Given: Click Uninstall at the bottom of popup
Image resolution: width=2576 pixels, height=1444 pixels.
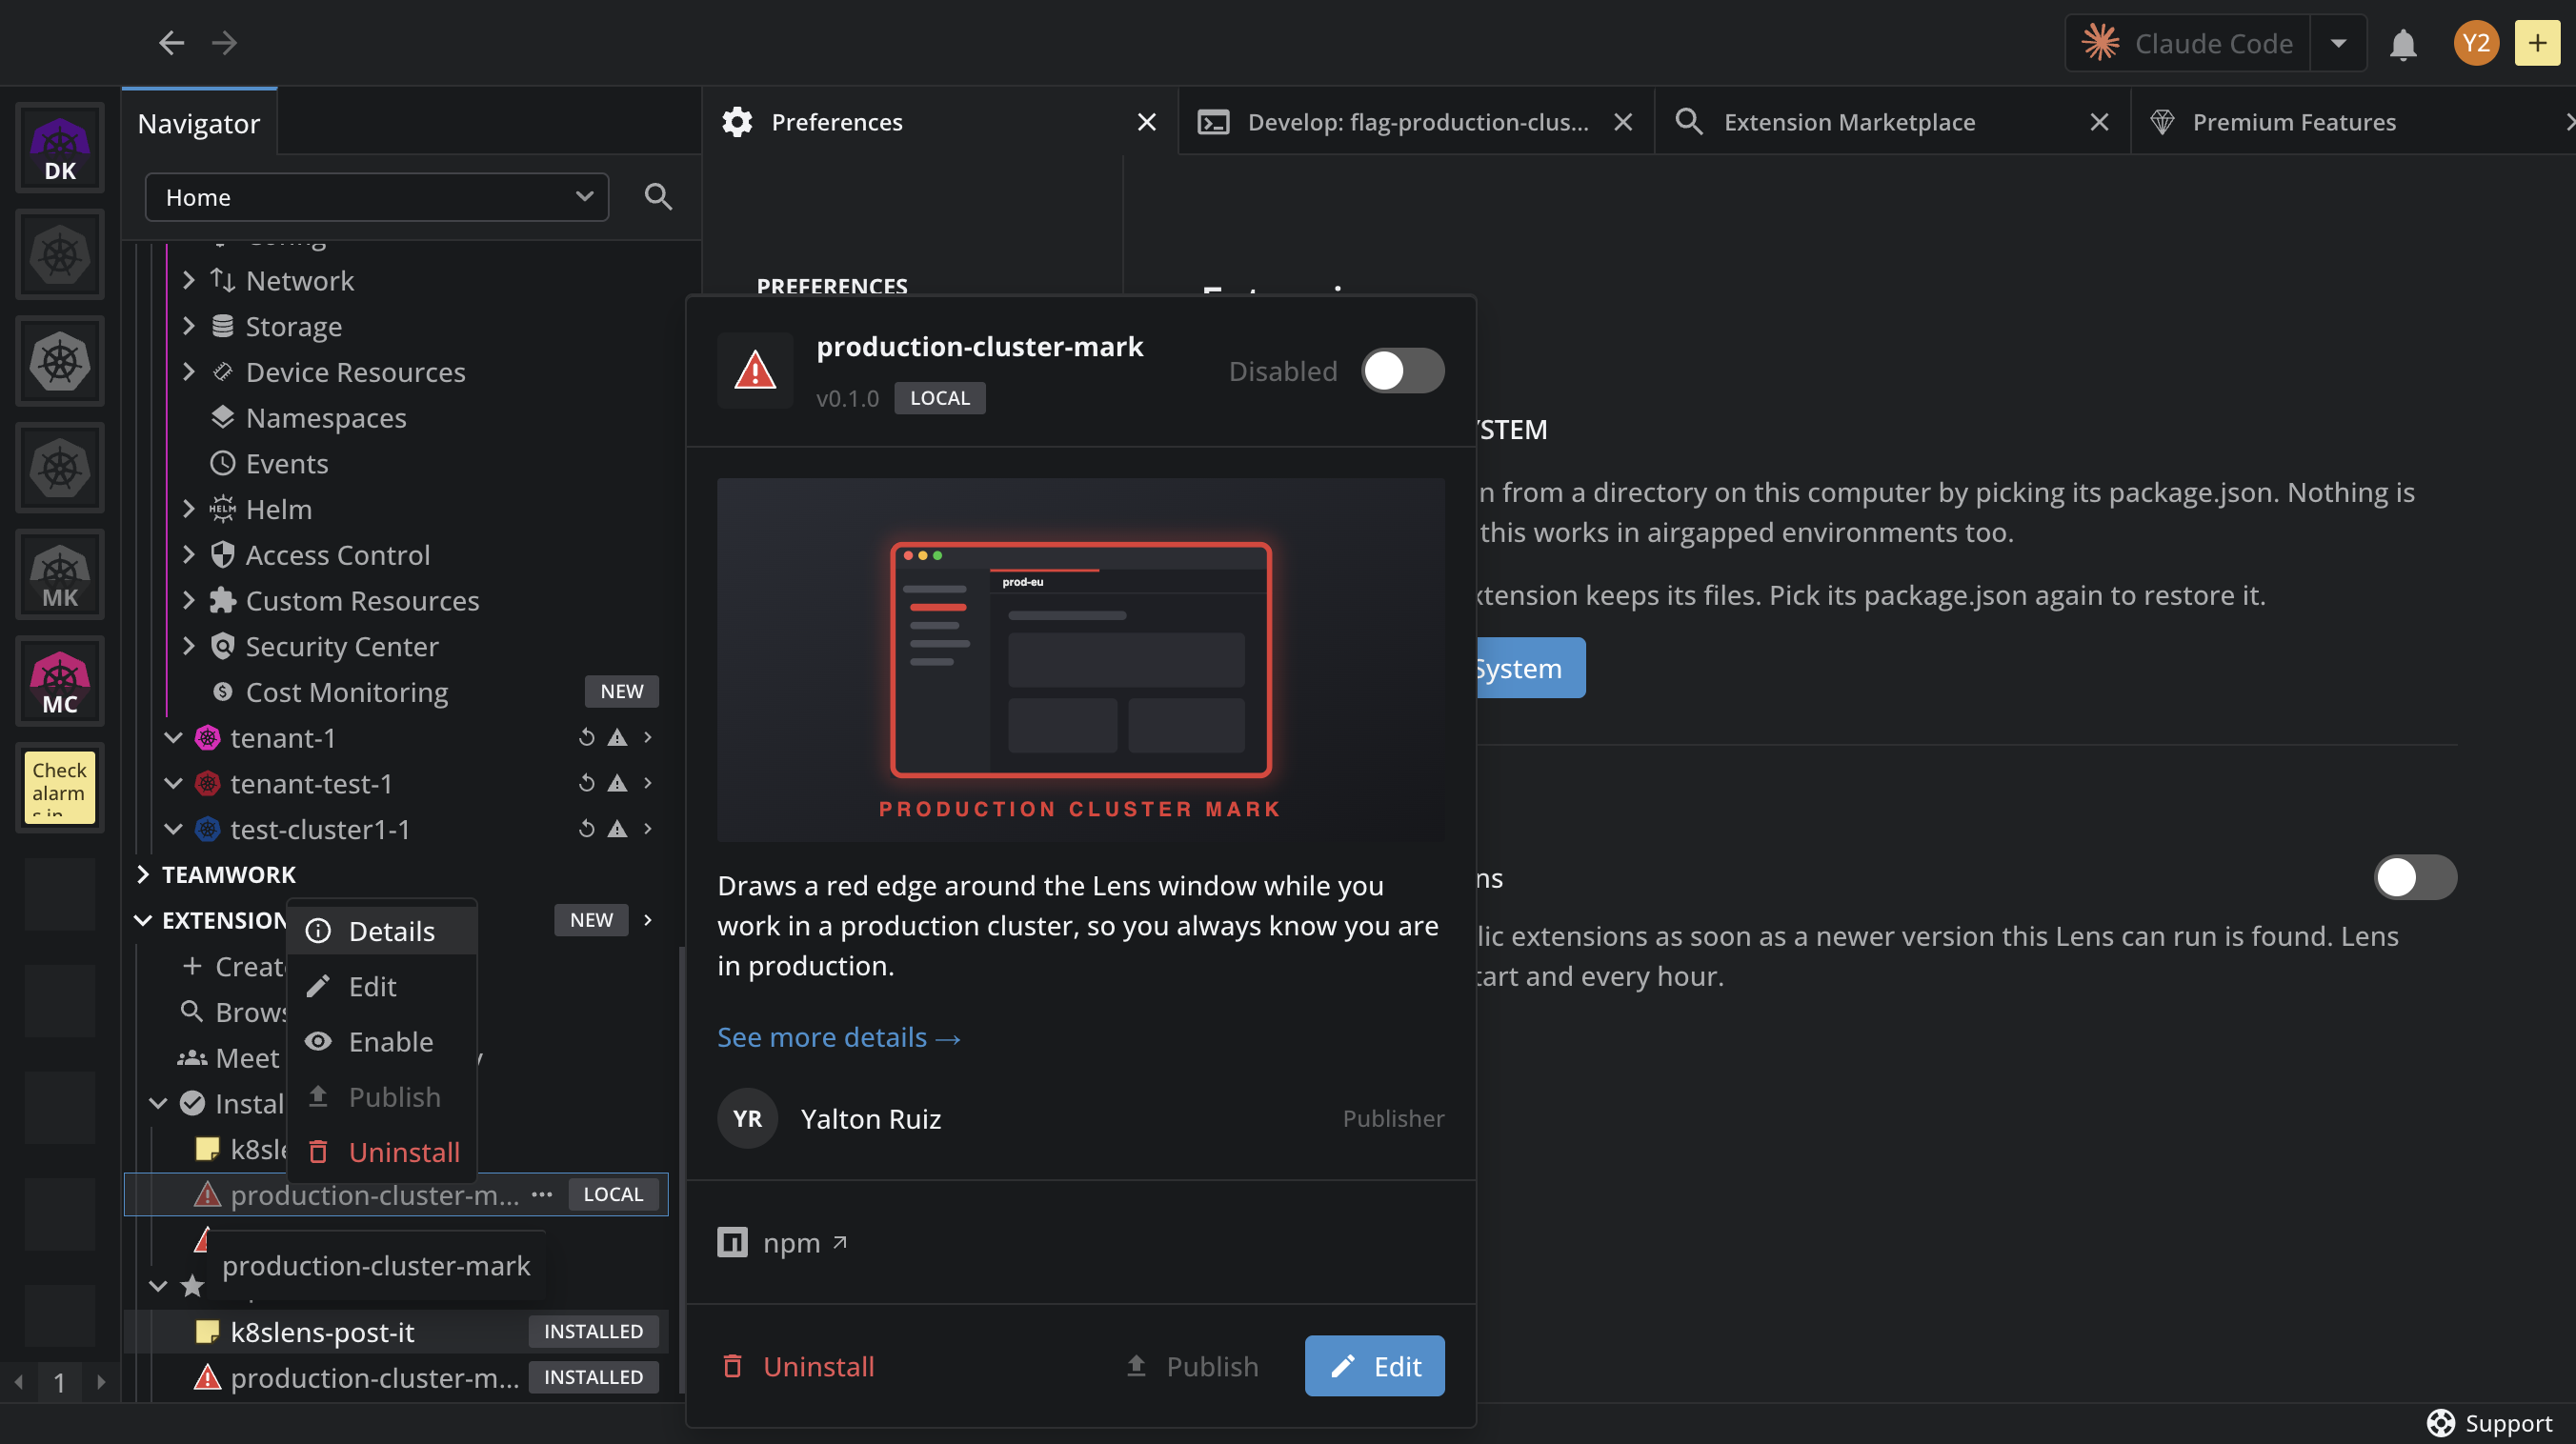Looking at the screenshot, I should pos(797,1366).
